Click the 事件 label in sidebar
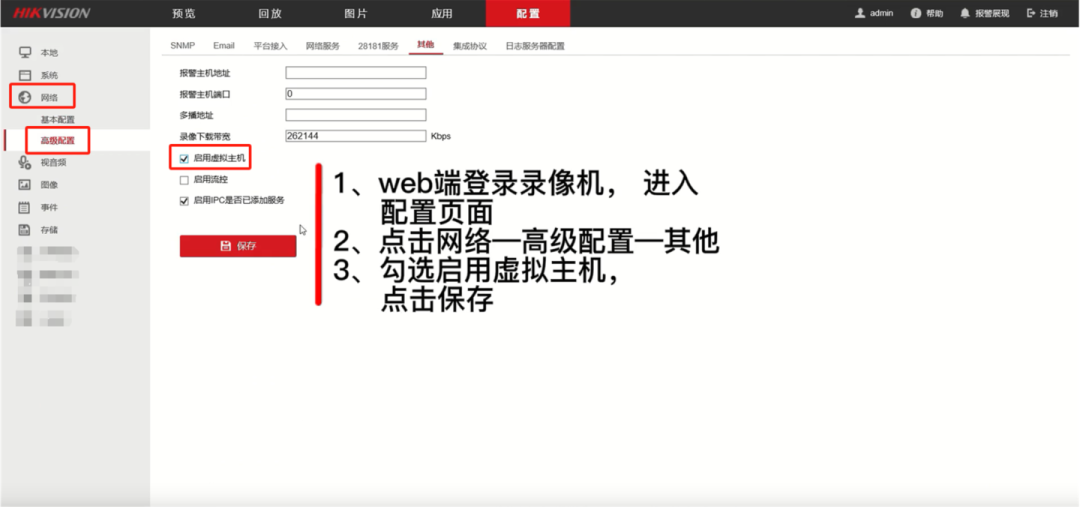1080x507 pixels. pyautogui.click(x=49, y=207)
